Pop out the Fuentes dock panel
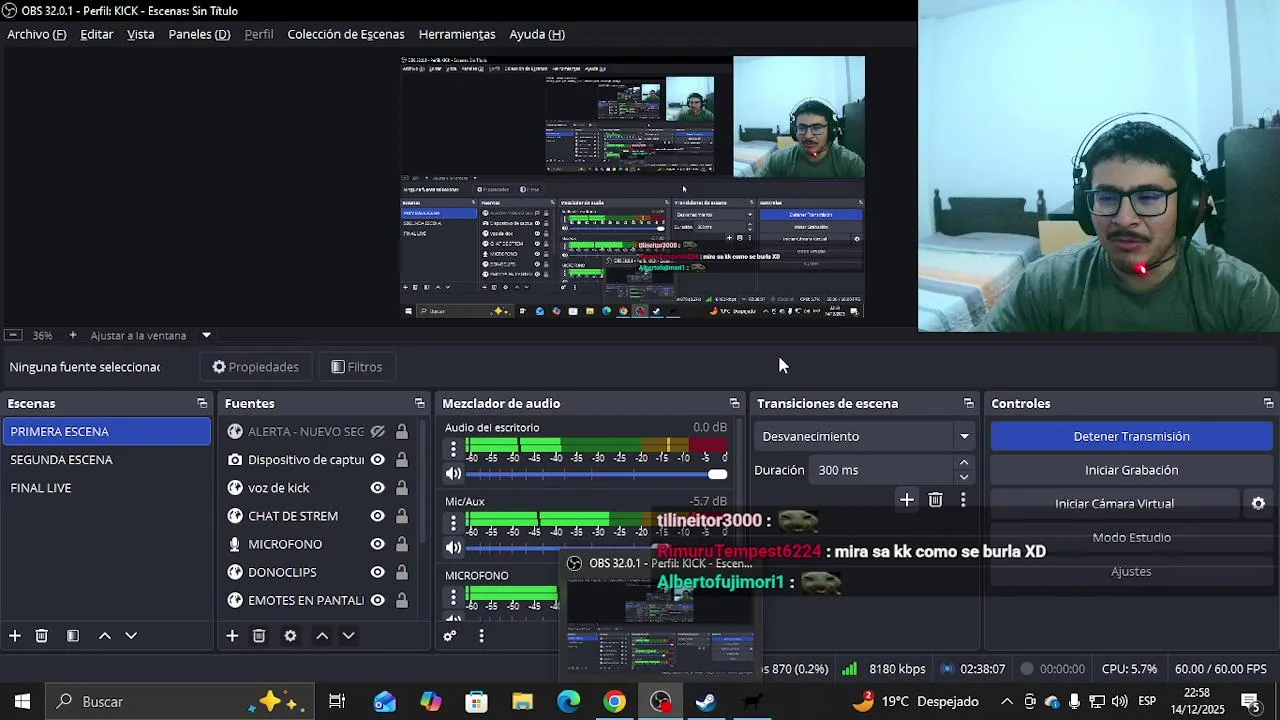The width and height of the screenshot is (1280, 720). point(419,403)
